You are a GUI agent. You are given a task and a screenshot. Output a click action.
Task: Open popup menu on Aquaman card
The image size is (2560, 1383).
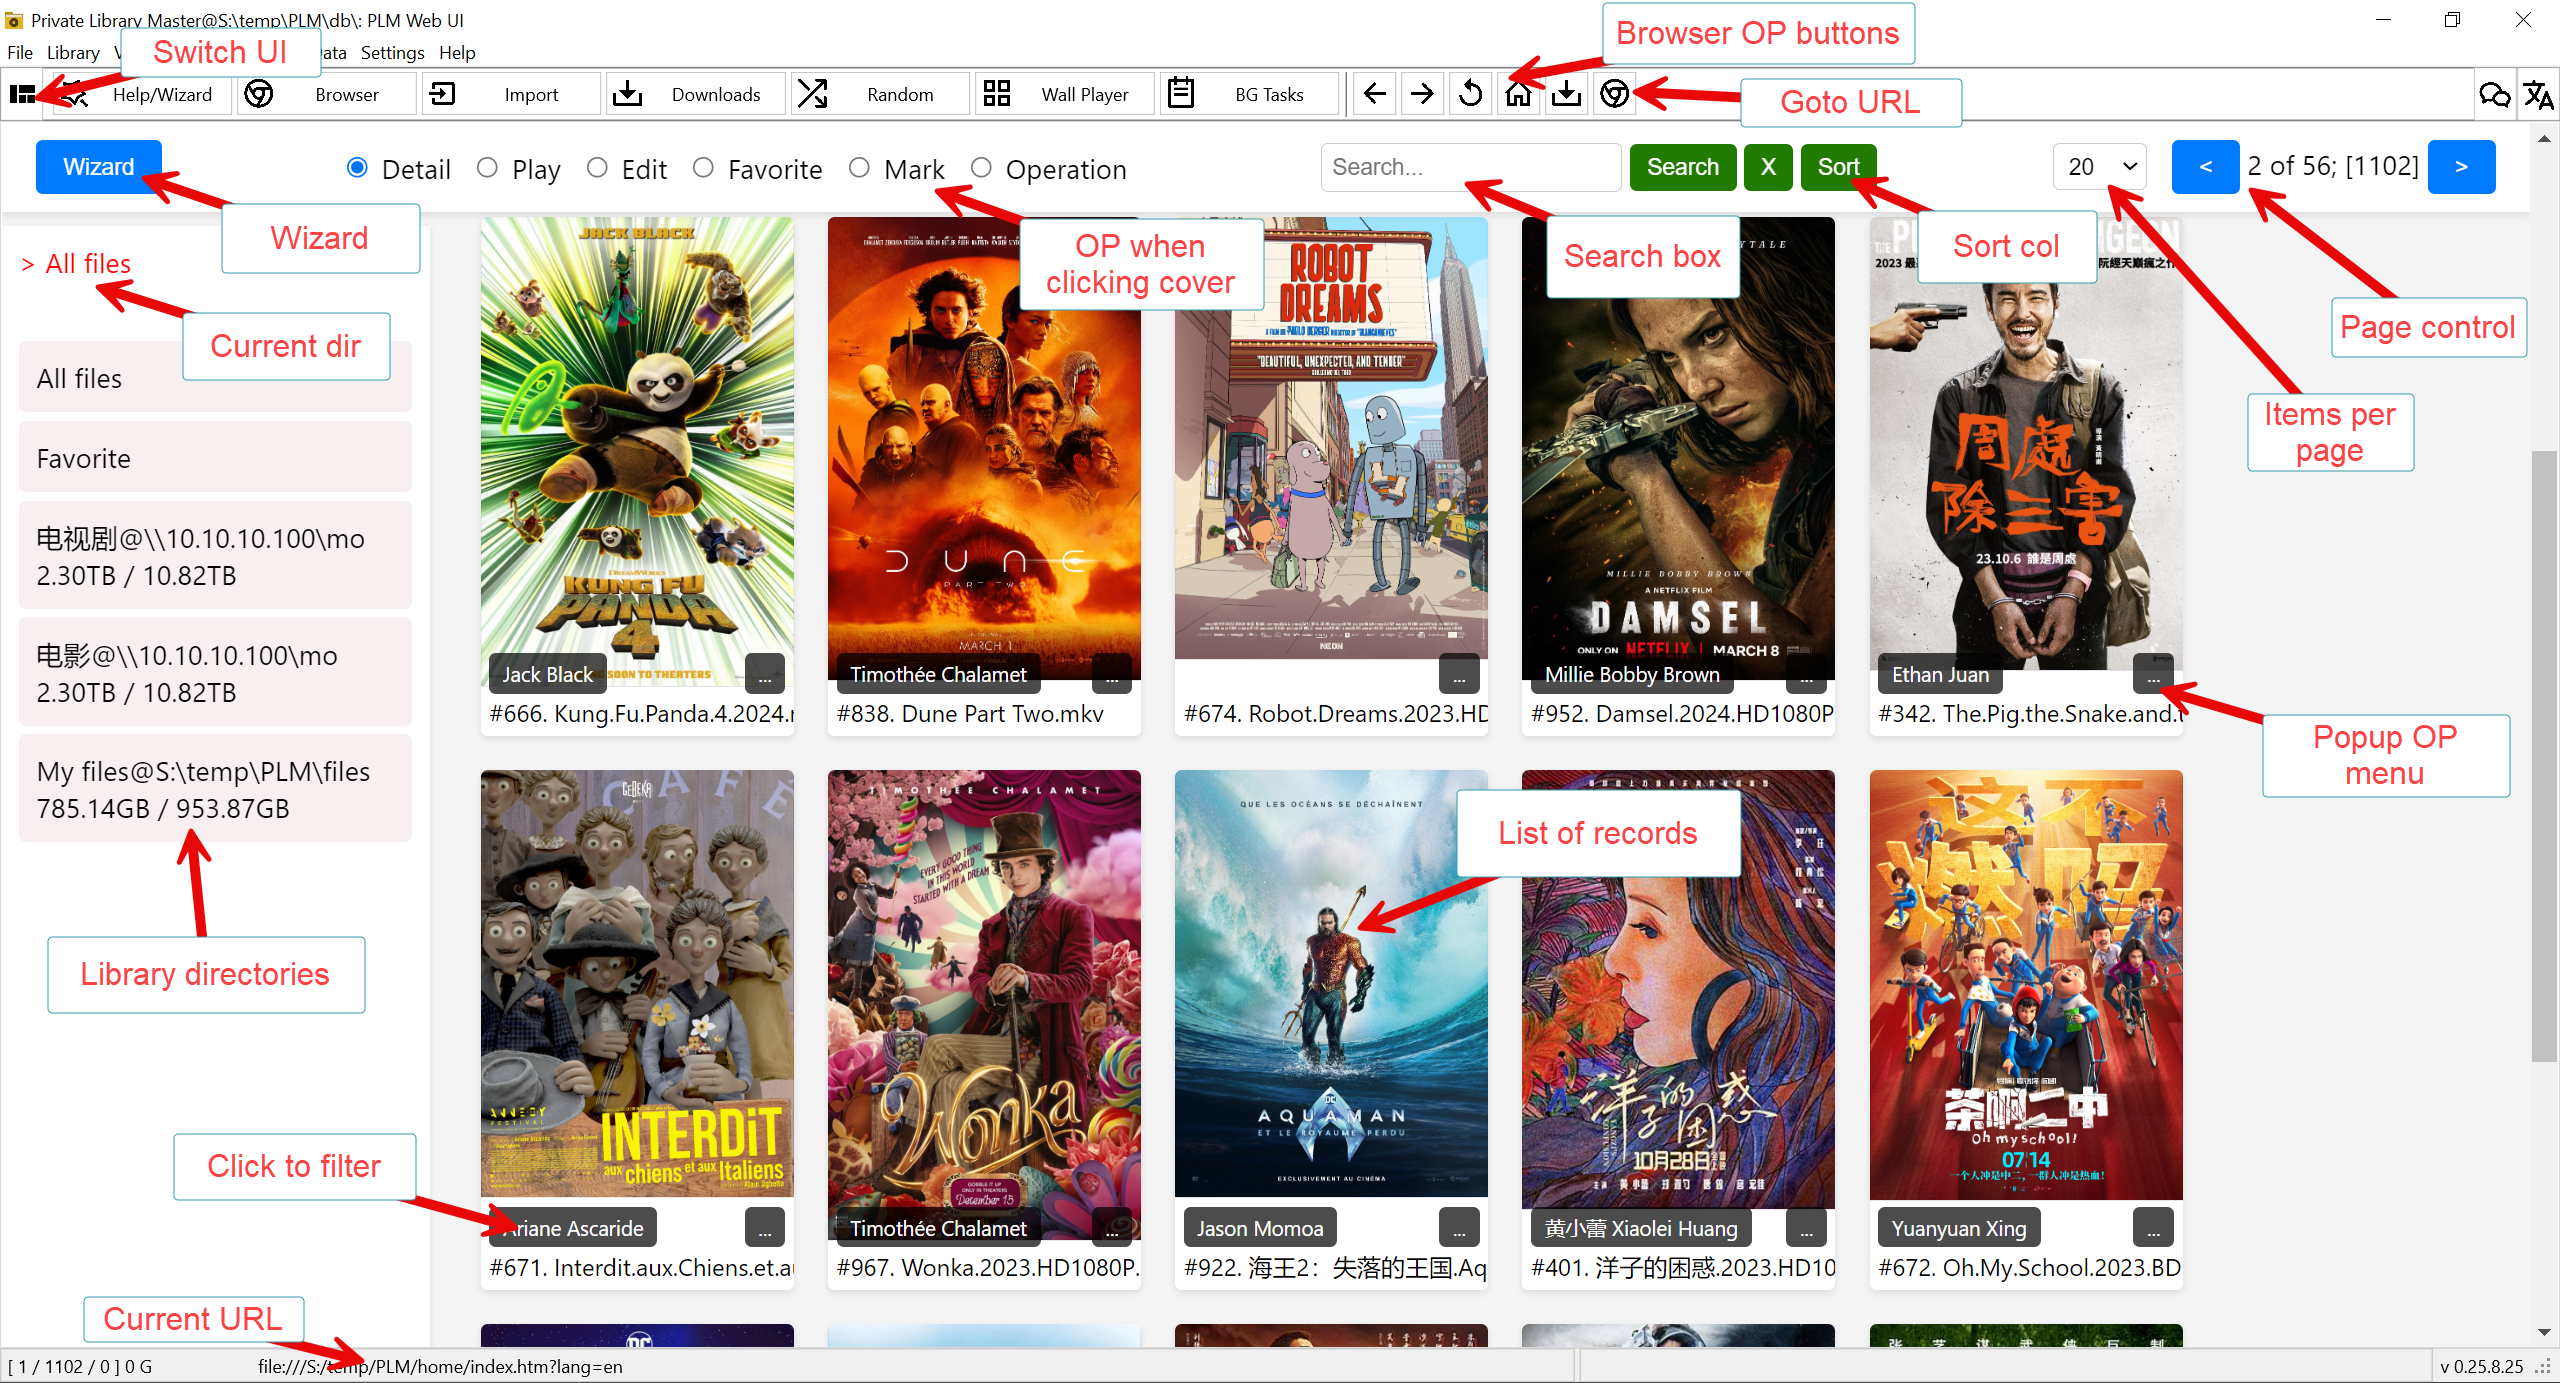coord(1459,1228)
